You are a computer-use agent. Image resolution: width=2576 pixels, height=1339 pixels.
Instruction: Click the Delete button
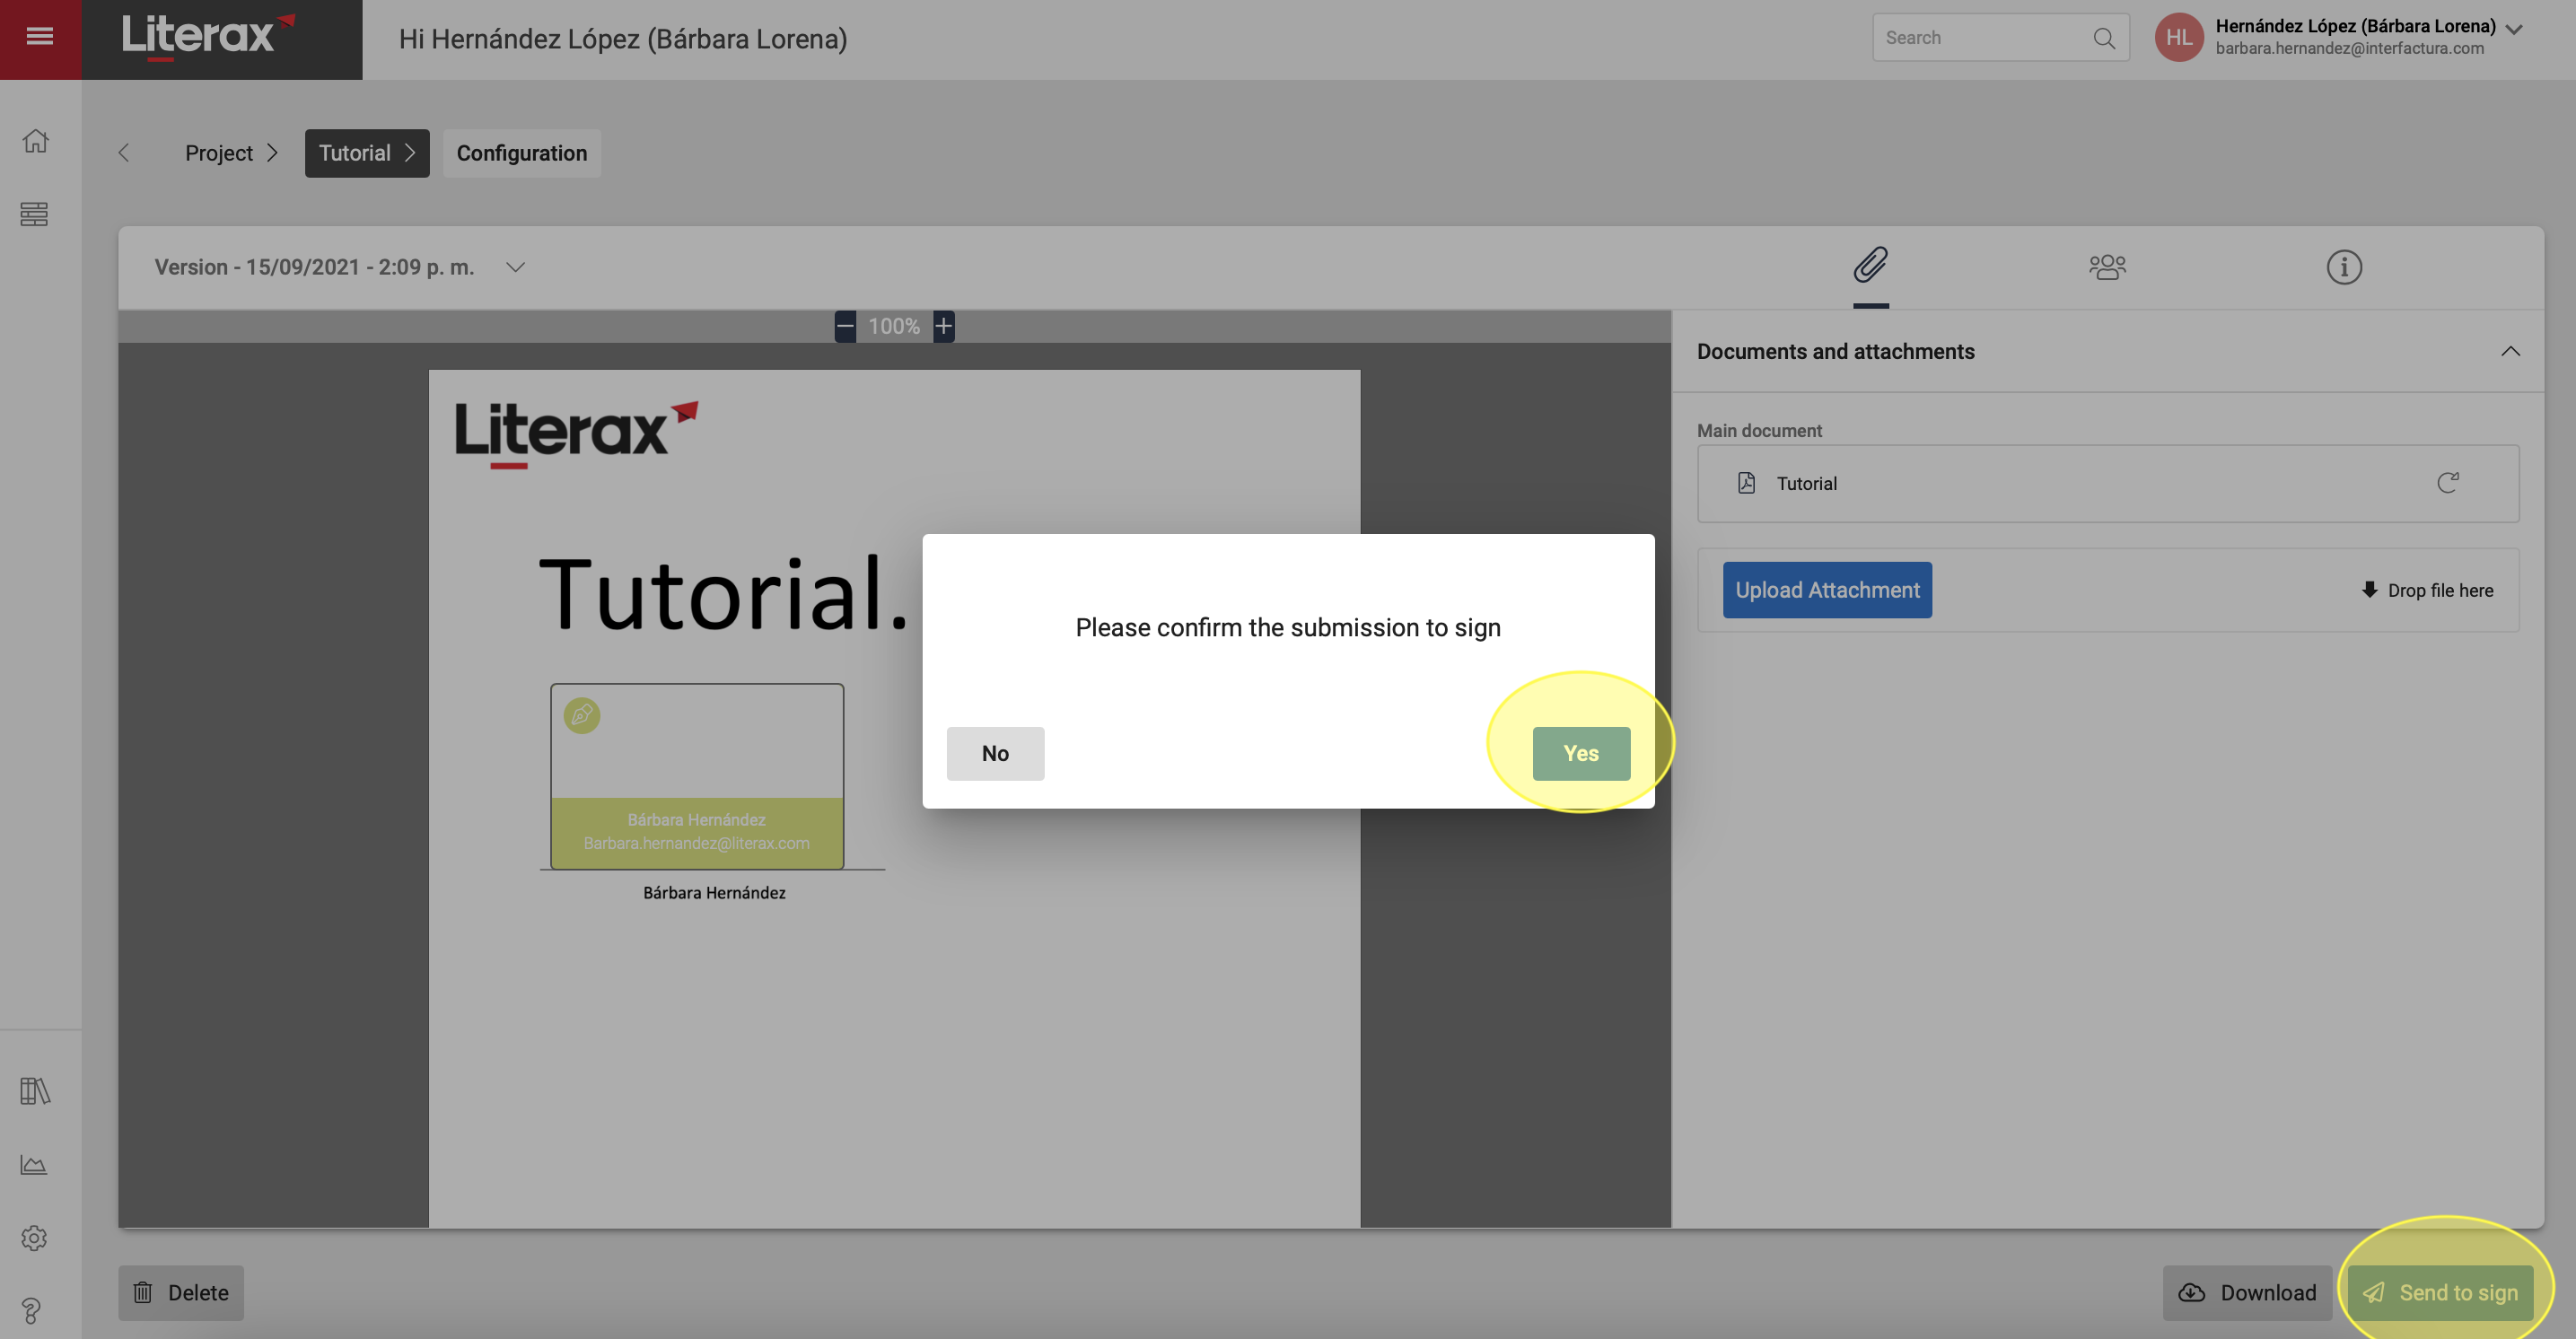point(181,1292)
